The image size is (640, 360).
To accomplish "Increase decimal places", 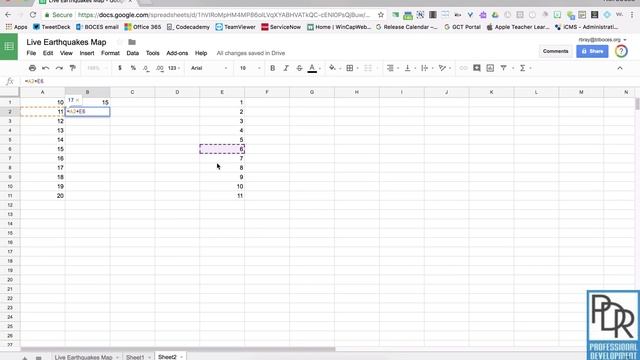I will coord(160,68).
